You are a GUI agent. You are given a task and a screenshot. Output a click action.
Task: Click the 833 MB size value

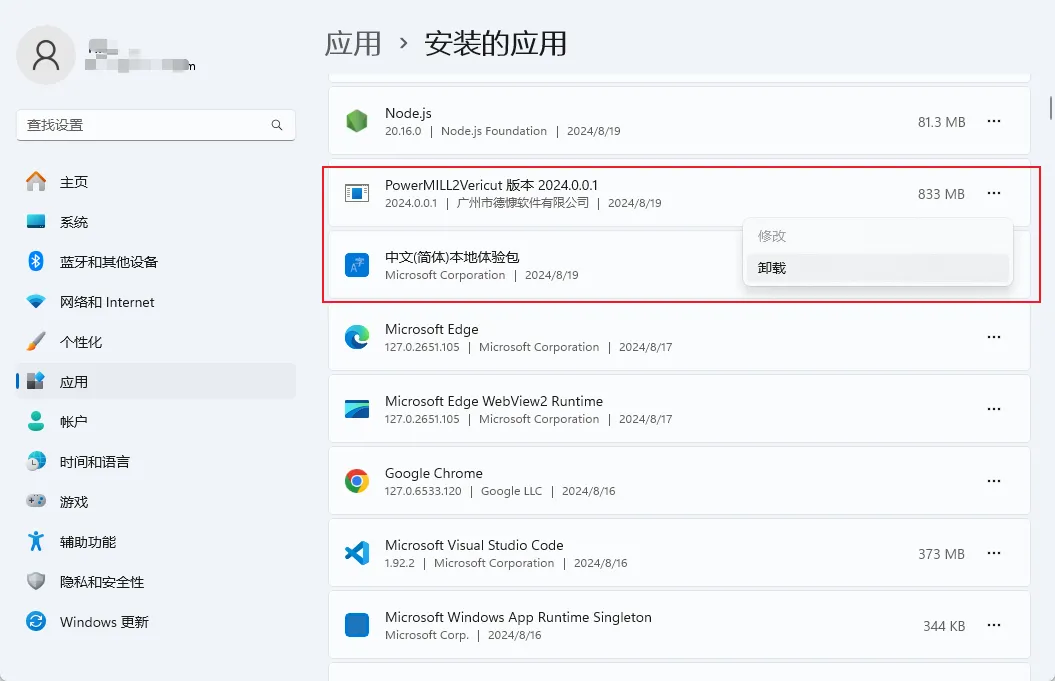(x=941, y=194)
